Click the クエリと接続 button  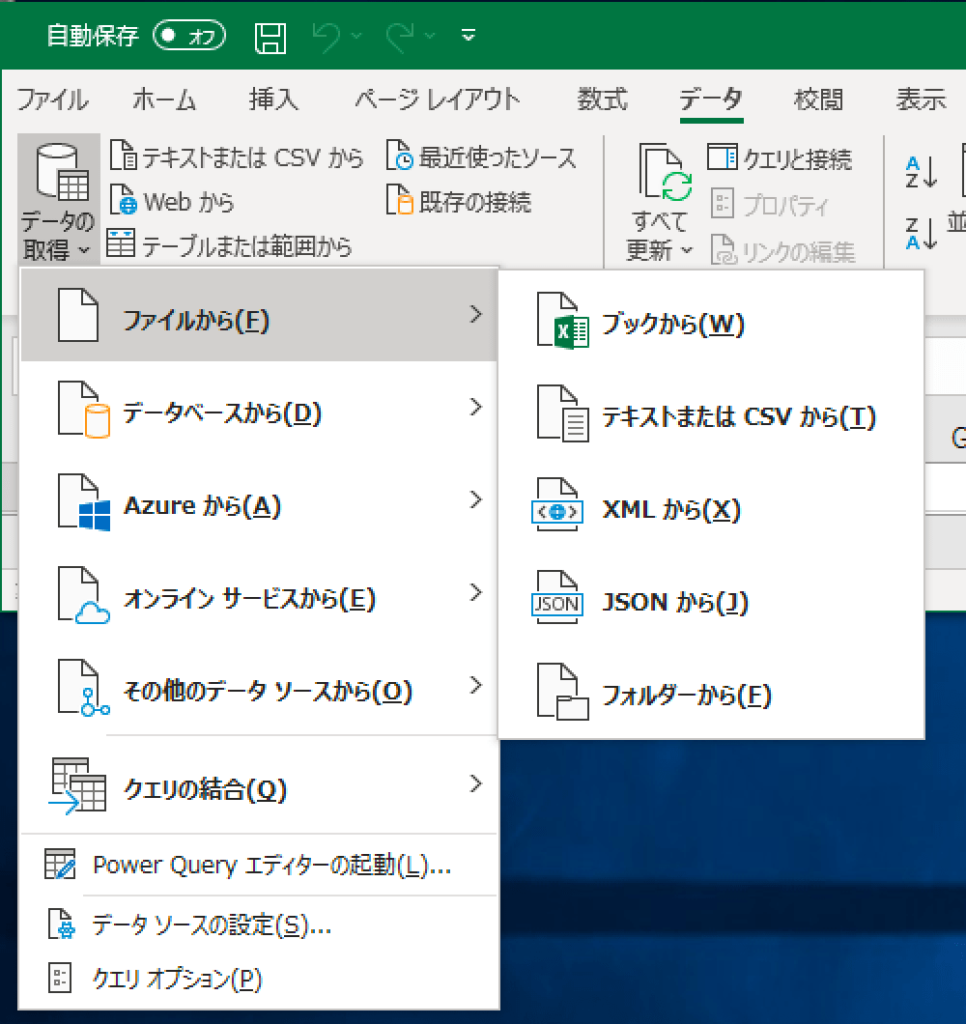tap(780, 157)
